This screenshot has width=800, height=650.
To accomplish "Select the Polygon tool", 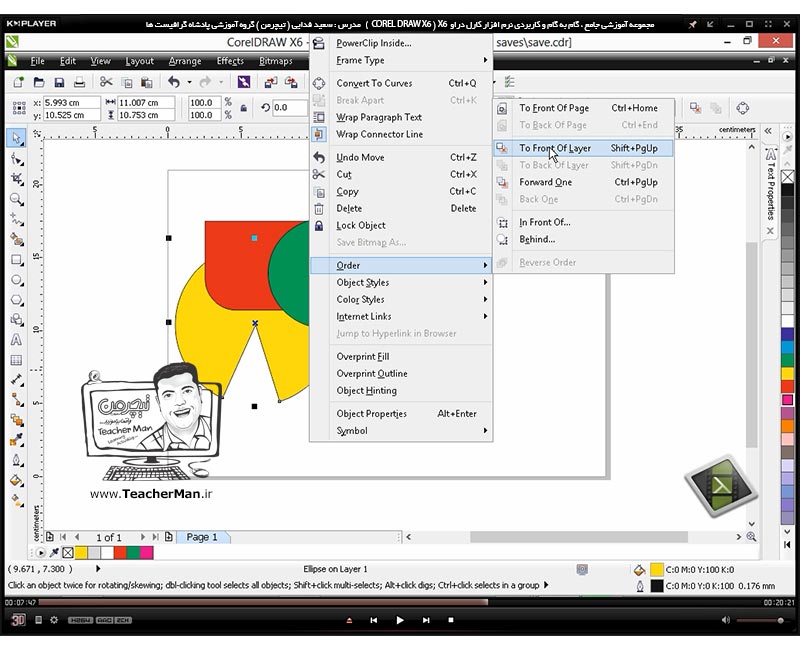I will click(x=16, y=300).
